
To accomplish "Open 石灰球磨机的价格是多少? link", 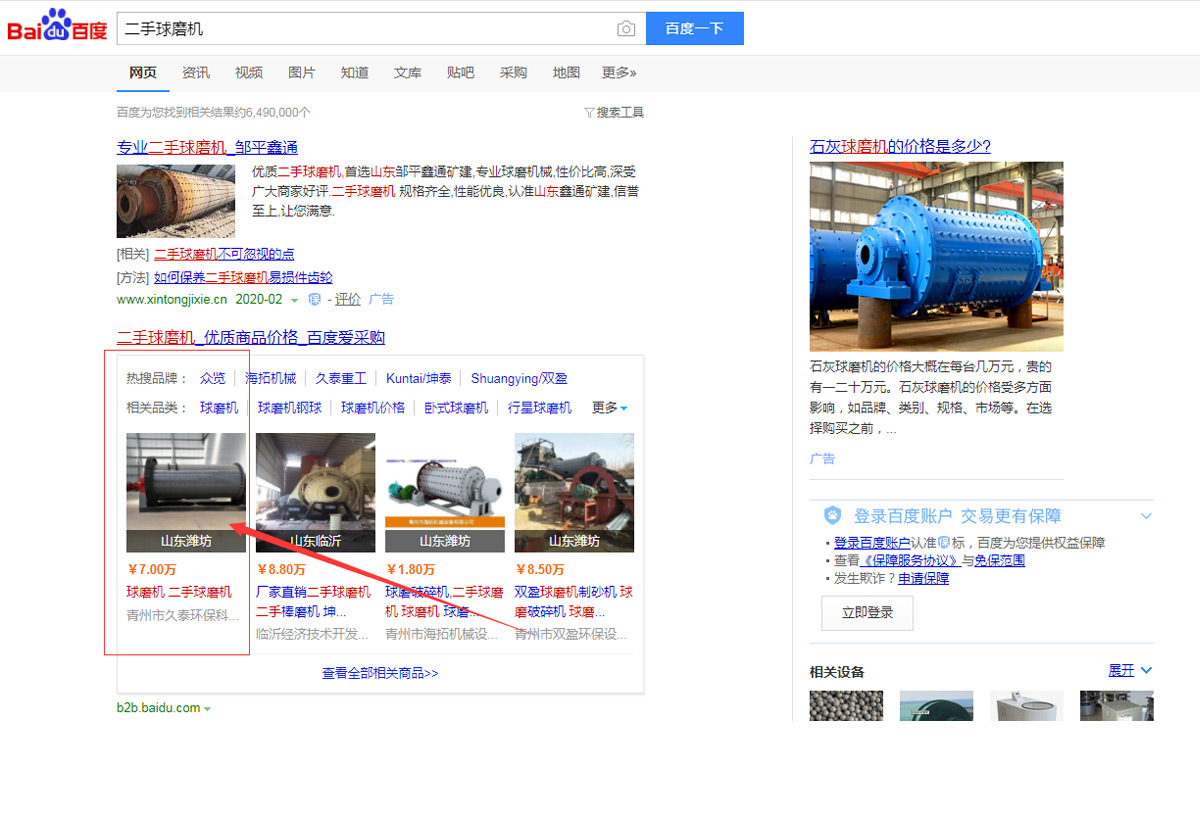I will click(x=900, y=148).
